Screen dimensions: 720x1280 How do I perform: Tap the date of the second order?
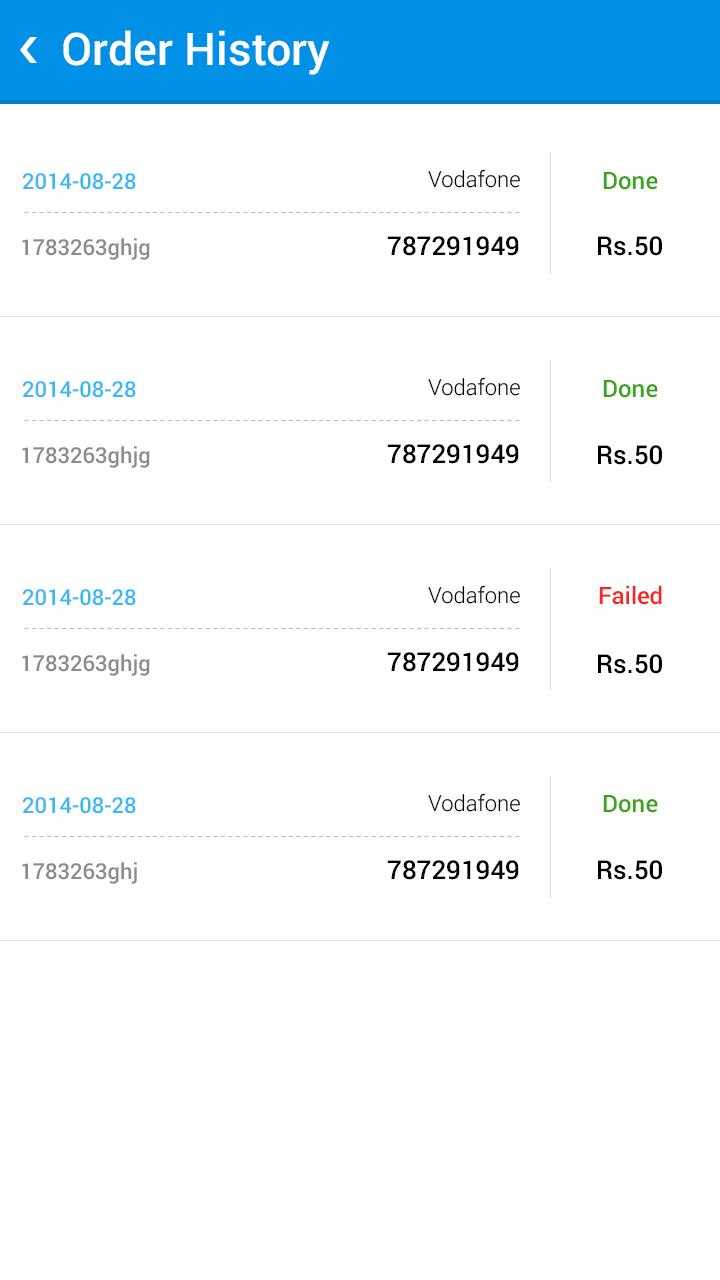[x=79, y=389]
